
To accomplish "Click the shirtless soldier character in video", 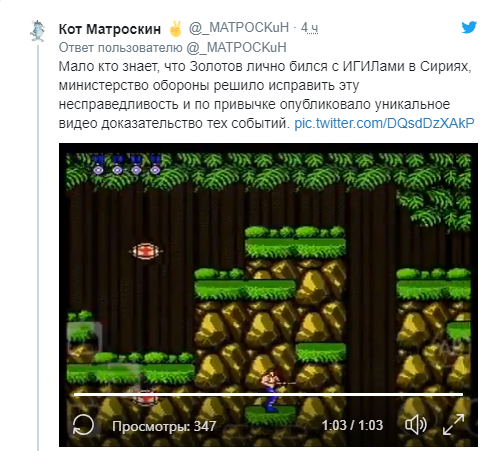I will pos(273,390).
